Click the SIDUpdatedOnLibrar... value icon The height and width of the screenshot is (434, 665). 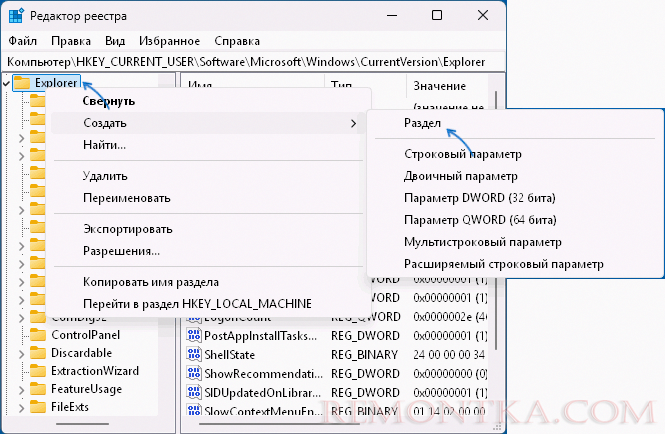[x=194, y=392]
